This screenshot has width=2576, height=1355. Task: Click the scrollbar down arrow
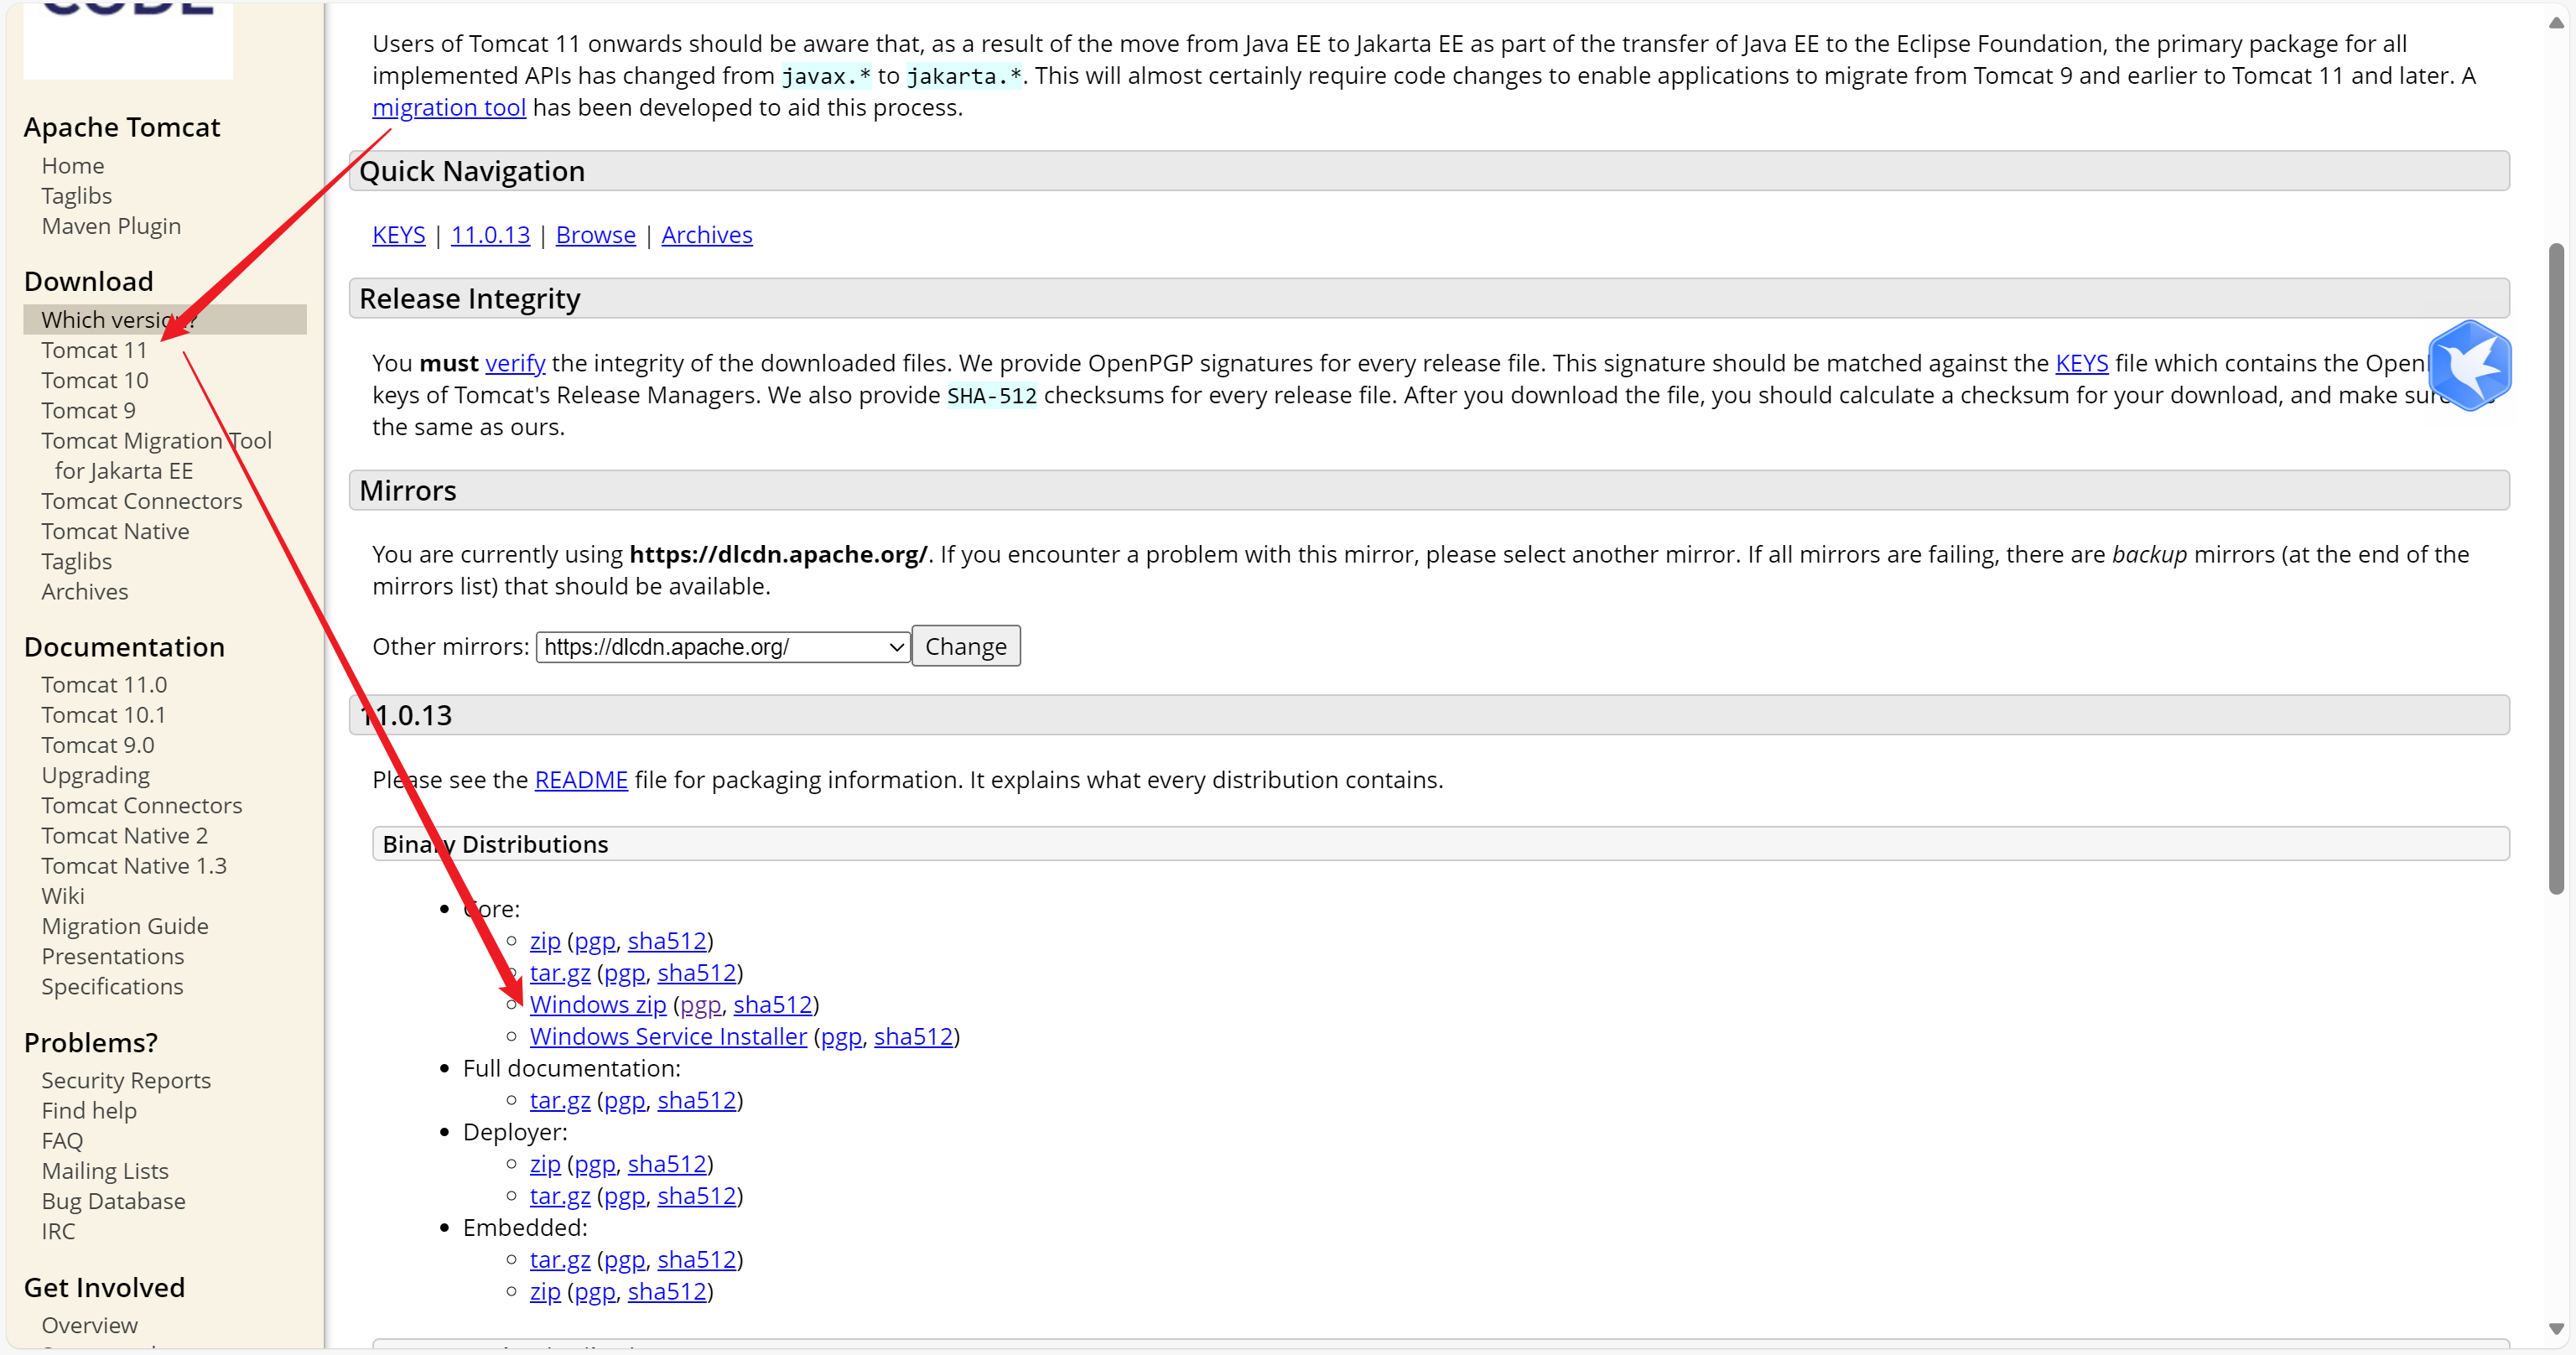[x=2555, y=1329]
